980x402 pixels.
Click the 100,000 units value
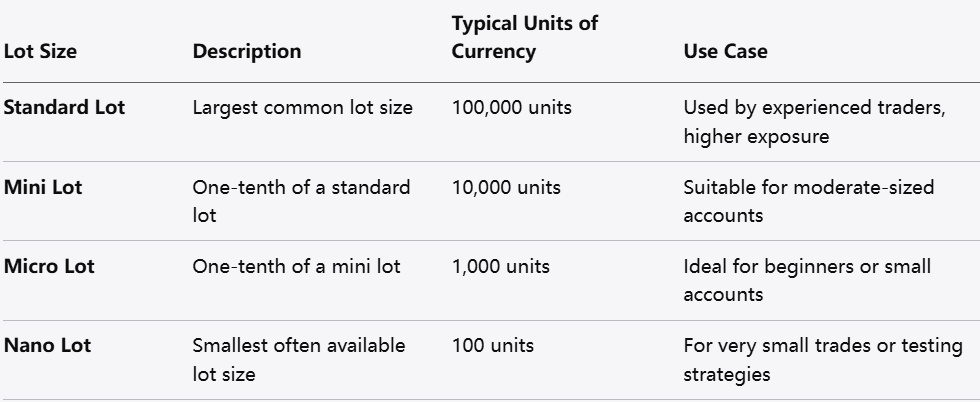click(512, 107)
